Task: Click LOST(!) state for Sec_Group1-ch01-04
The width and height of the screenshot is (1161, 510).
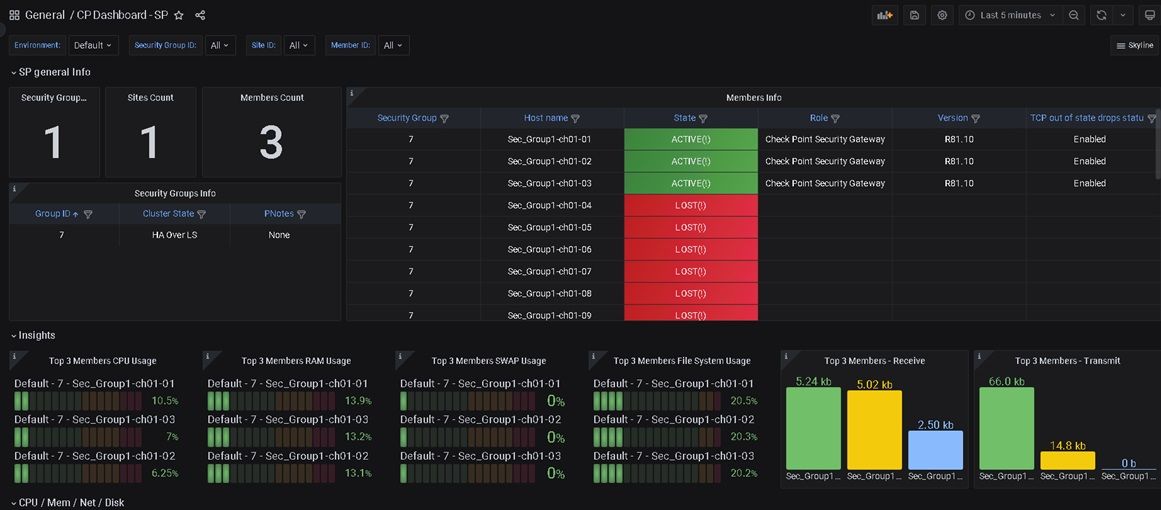Action: (x=691, y=205)
